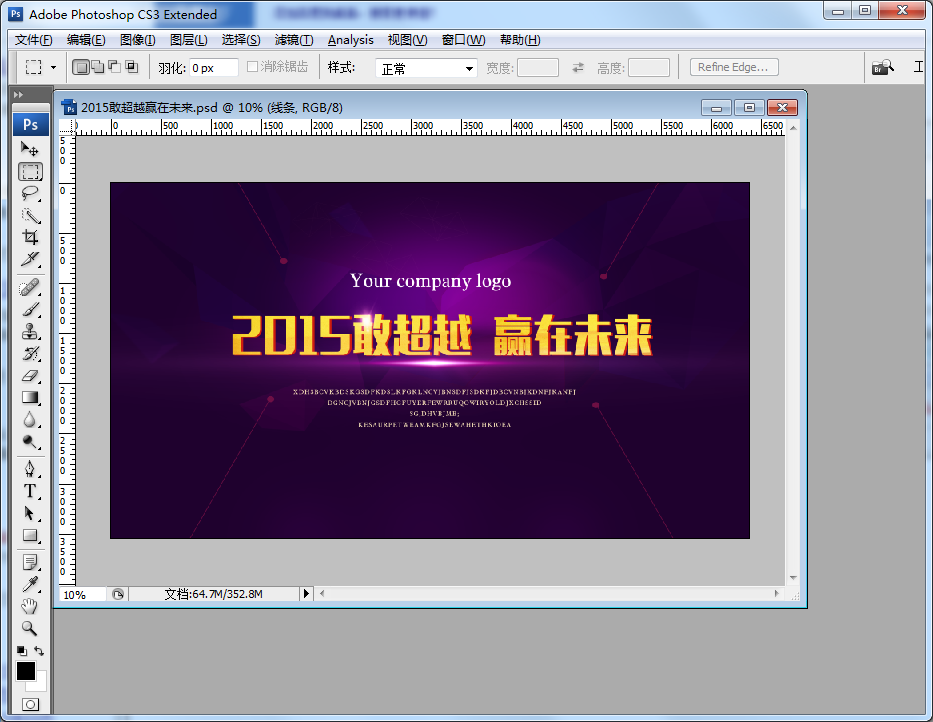Swap foreground and background colors

(39, 651)
